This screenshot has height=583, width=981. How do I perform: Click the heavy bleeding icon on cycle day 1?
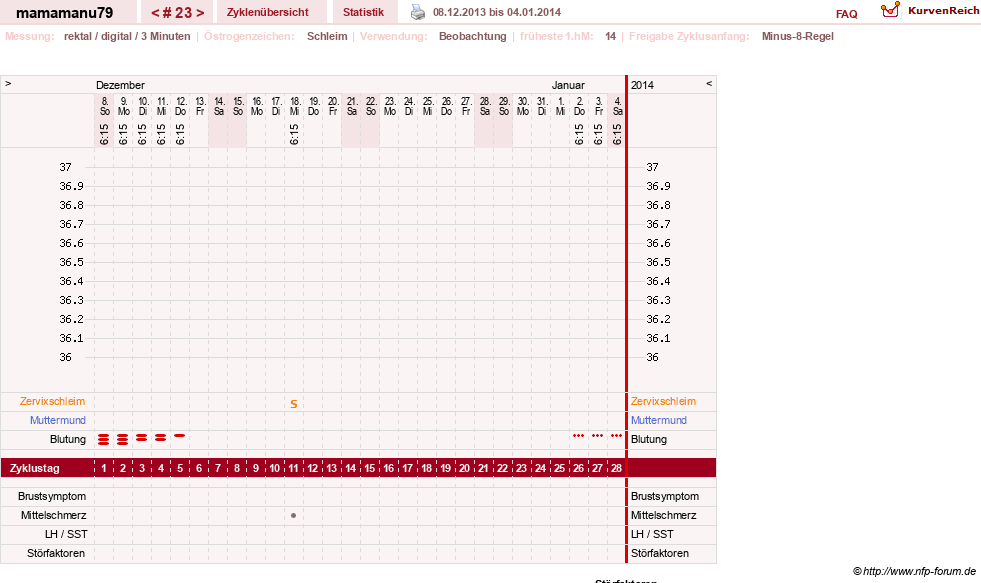click(x=103, y=440)
